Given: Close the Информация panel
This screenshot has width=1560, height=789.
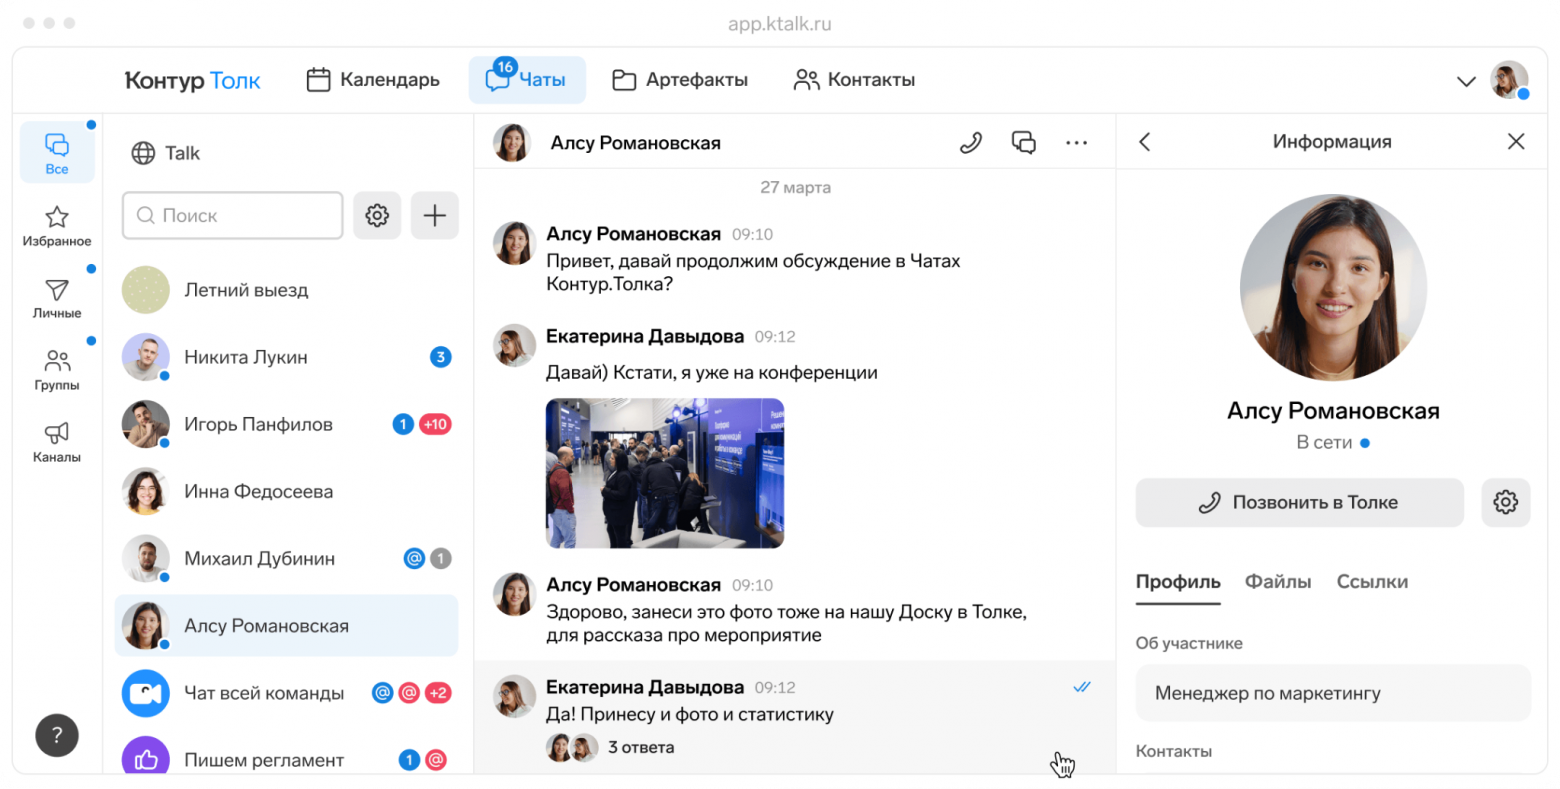Looking at the screenshot, I should (1516, 142).
